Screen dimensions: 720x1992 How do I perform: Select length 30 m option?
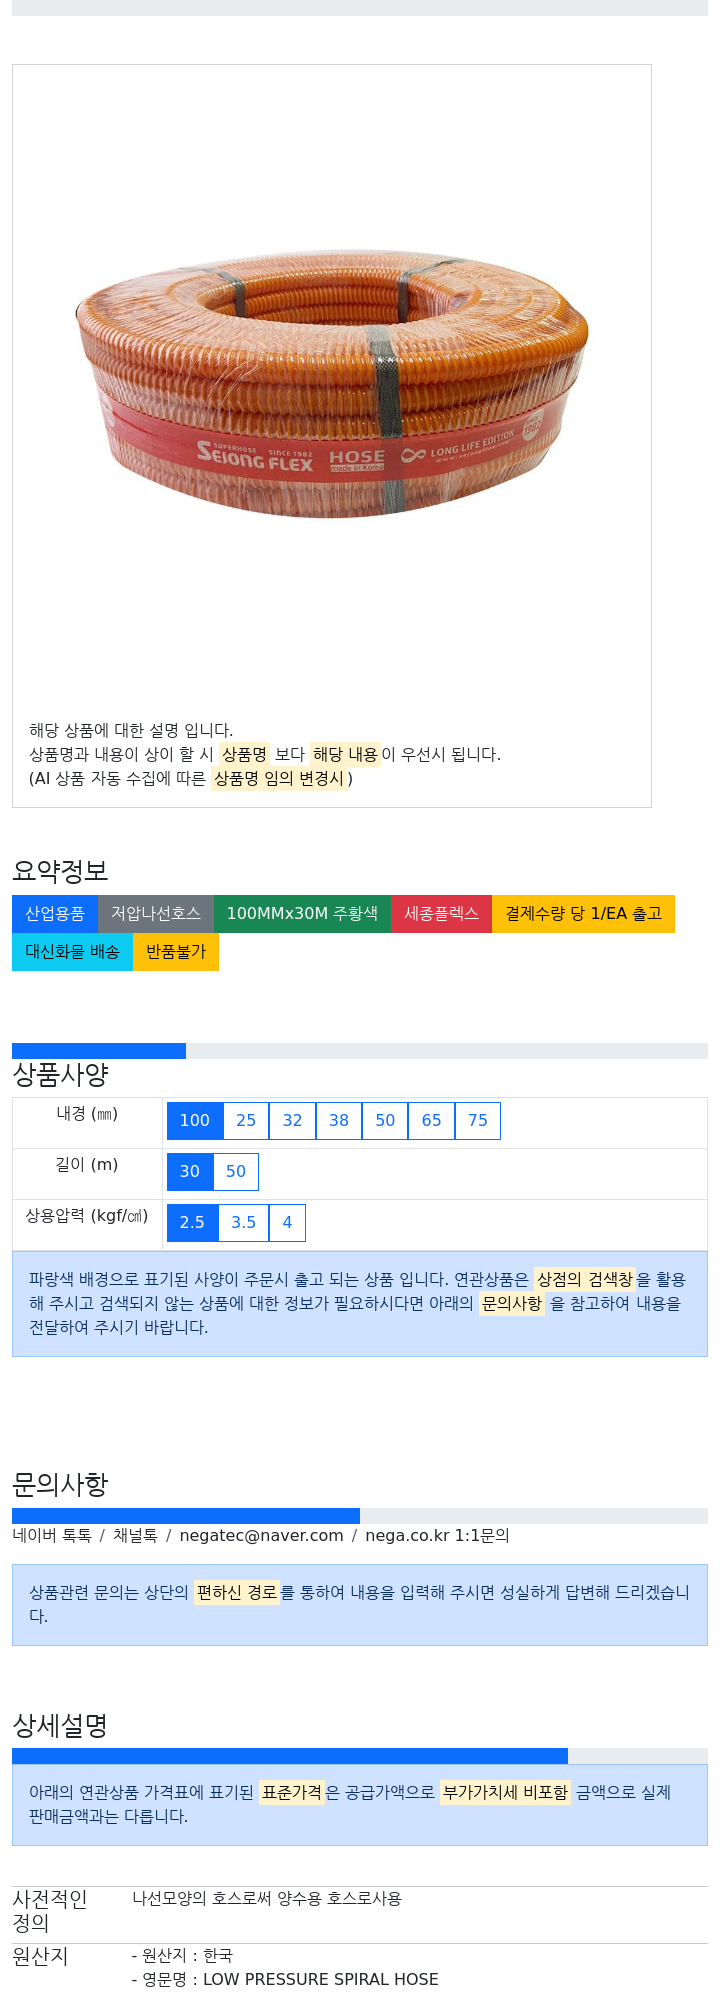coord(190,1172)
